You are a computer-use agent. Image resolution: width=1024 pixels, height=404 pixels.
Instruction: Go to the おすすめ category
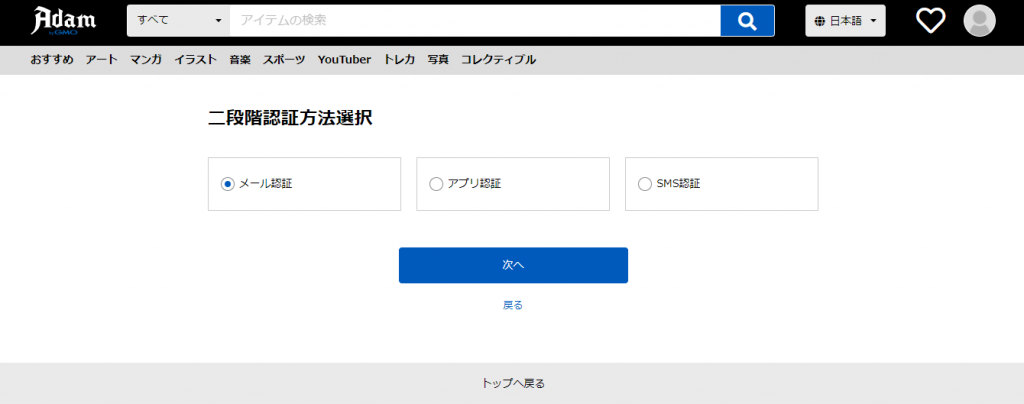(x=51, y=60)
